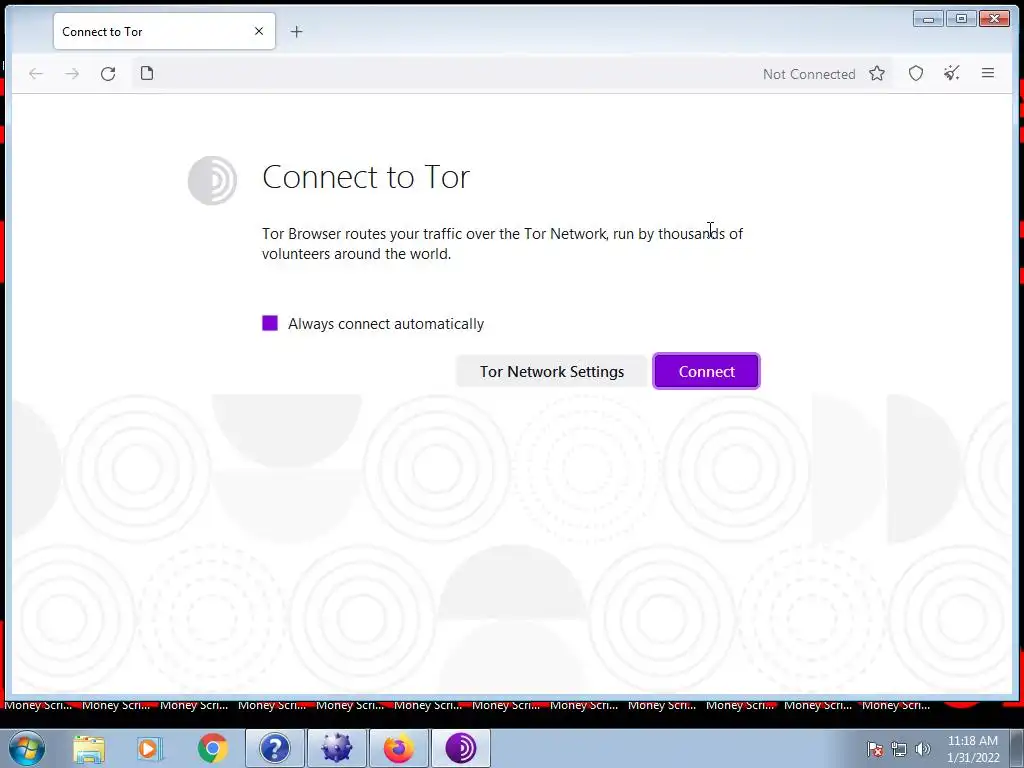
Task: Close the Tor Browser window
Action: click(995, 19)
